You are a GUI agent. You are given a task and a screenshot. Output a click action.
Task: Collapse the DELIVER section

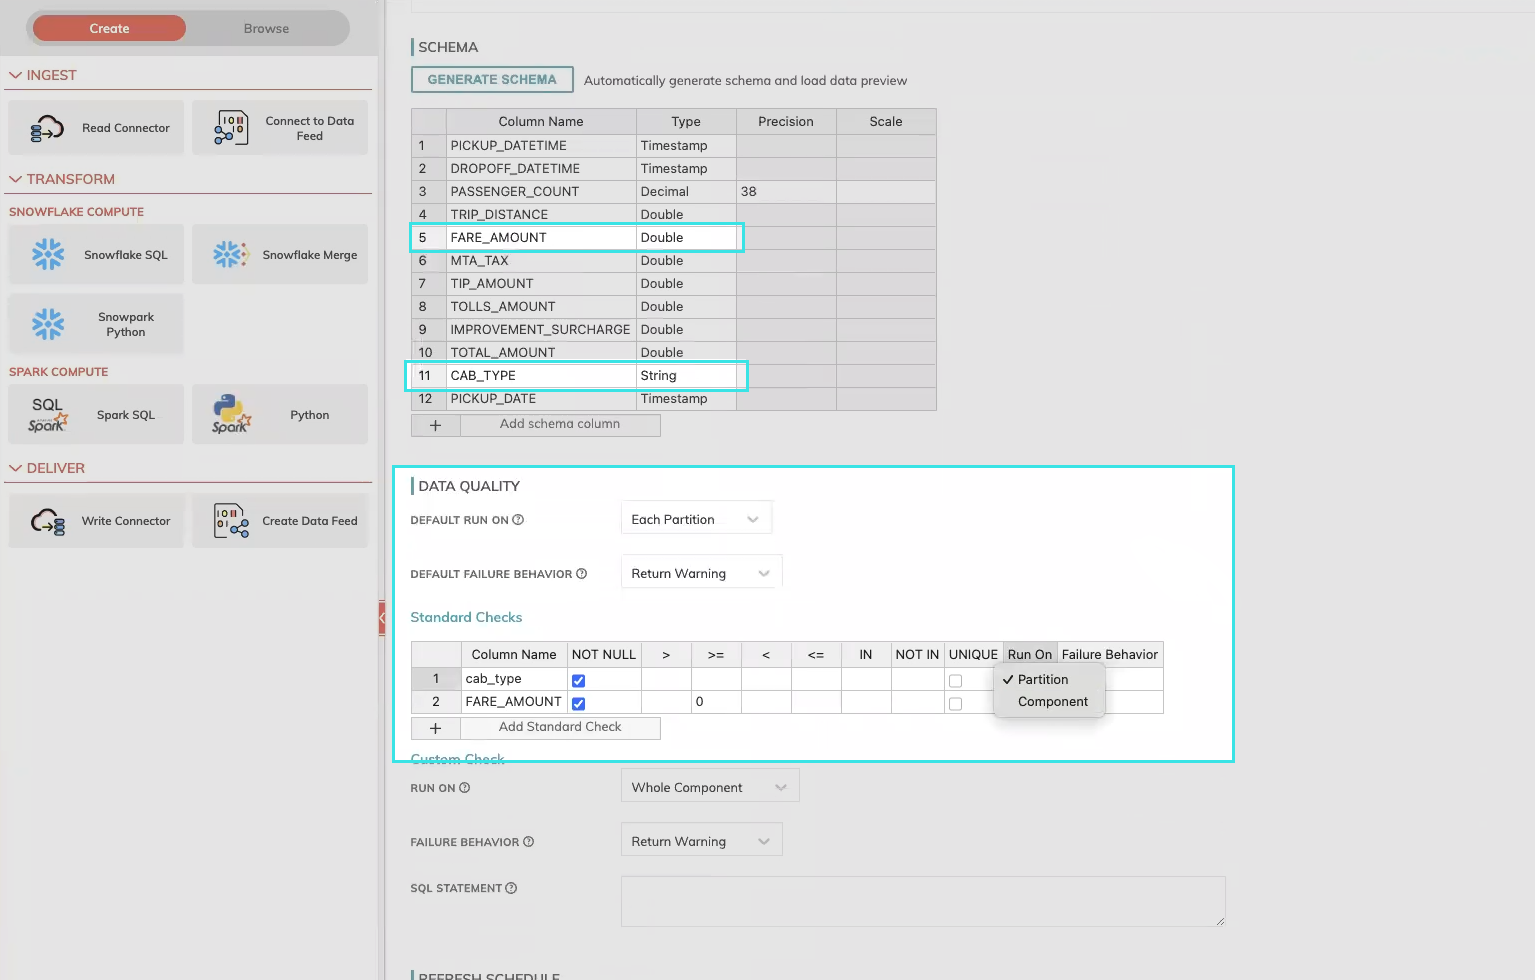(15, 468)
